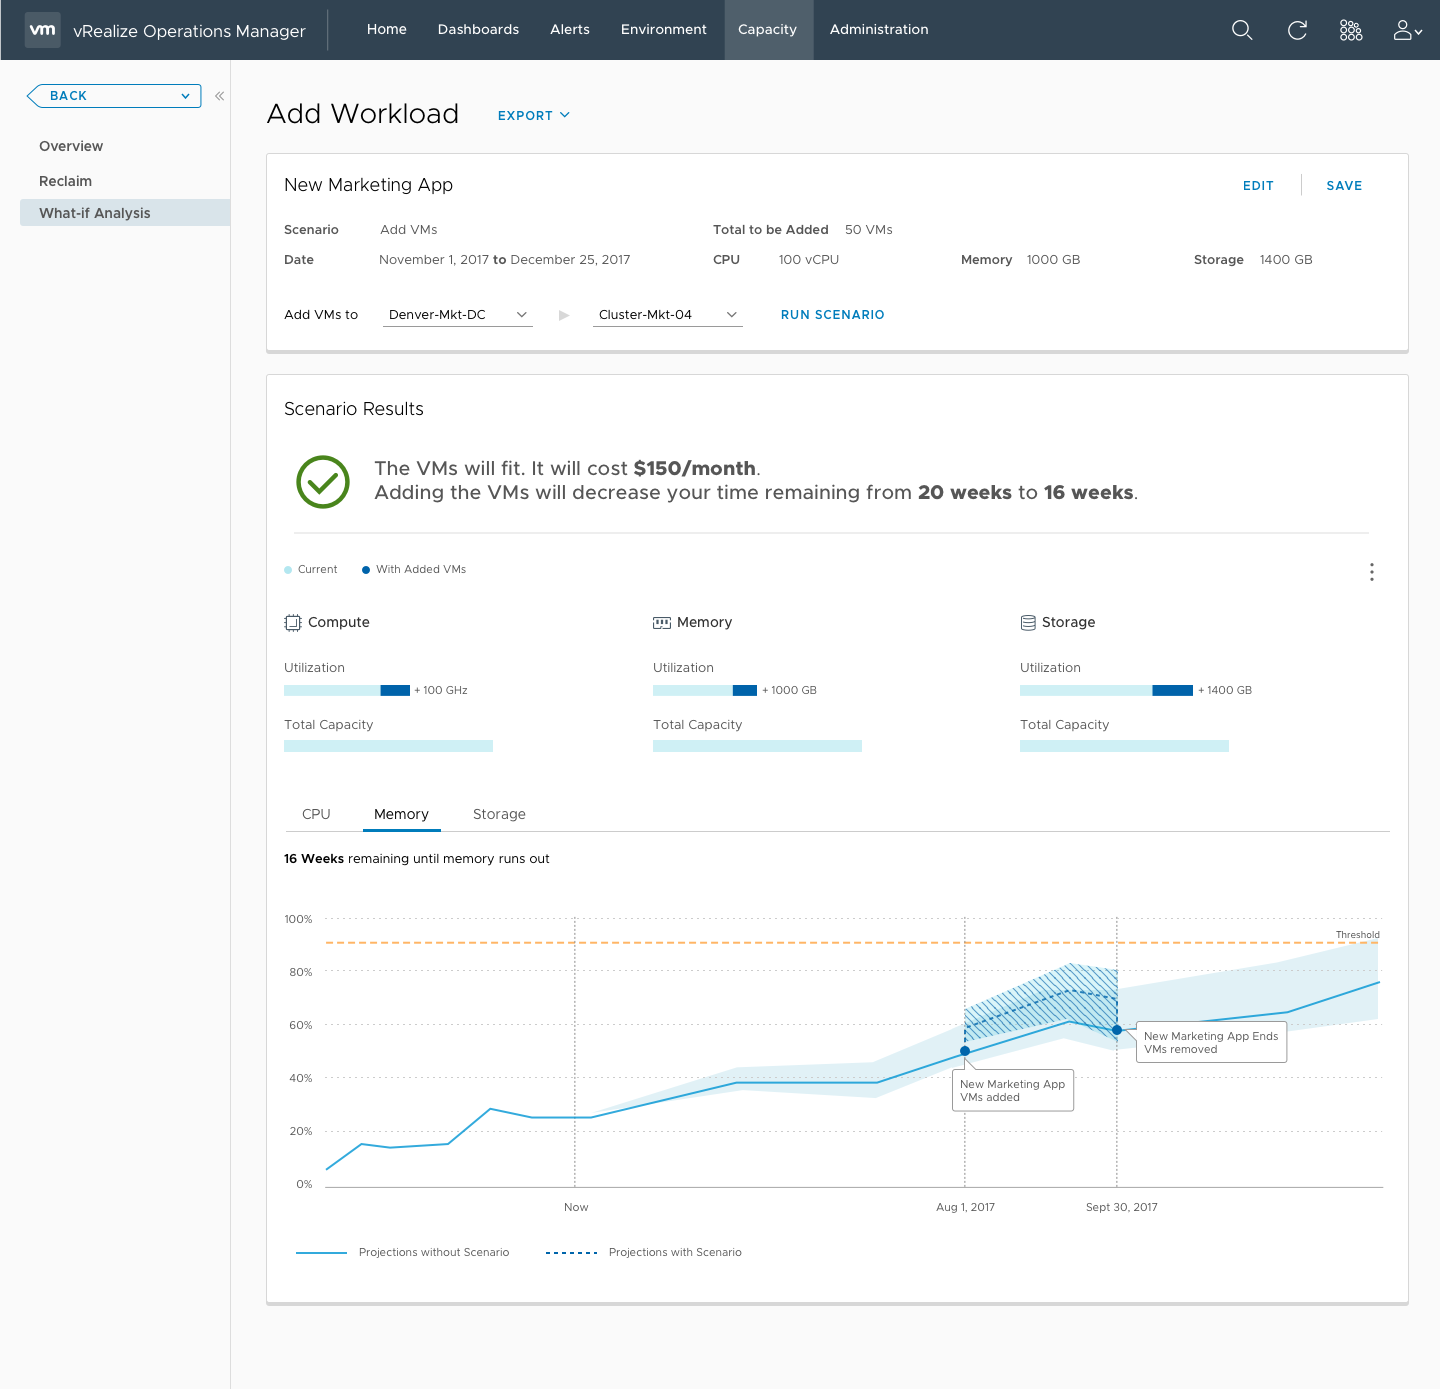Click the VMs removed chart marker
The height and width of the screenshot is (1389, 1440).
[1117, 1030]
